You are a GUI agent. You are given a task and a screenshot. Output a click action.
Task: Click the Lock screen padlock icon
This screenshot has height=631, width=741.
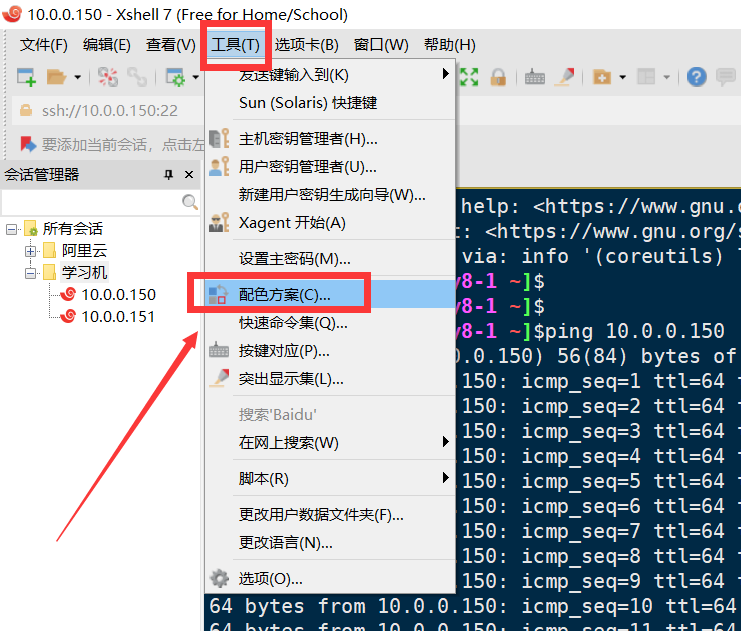click(498, 77)
